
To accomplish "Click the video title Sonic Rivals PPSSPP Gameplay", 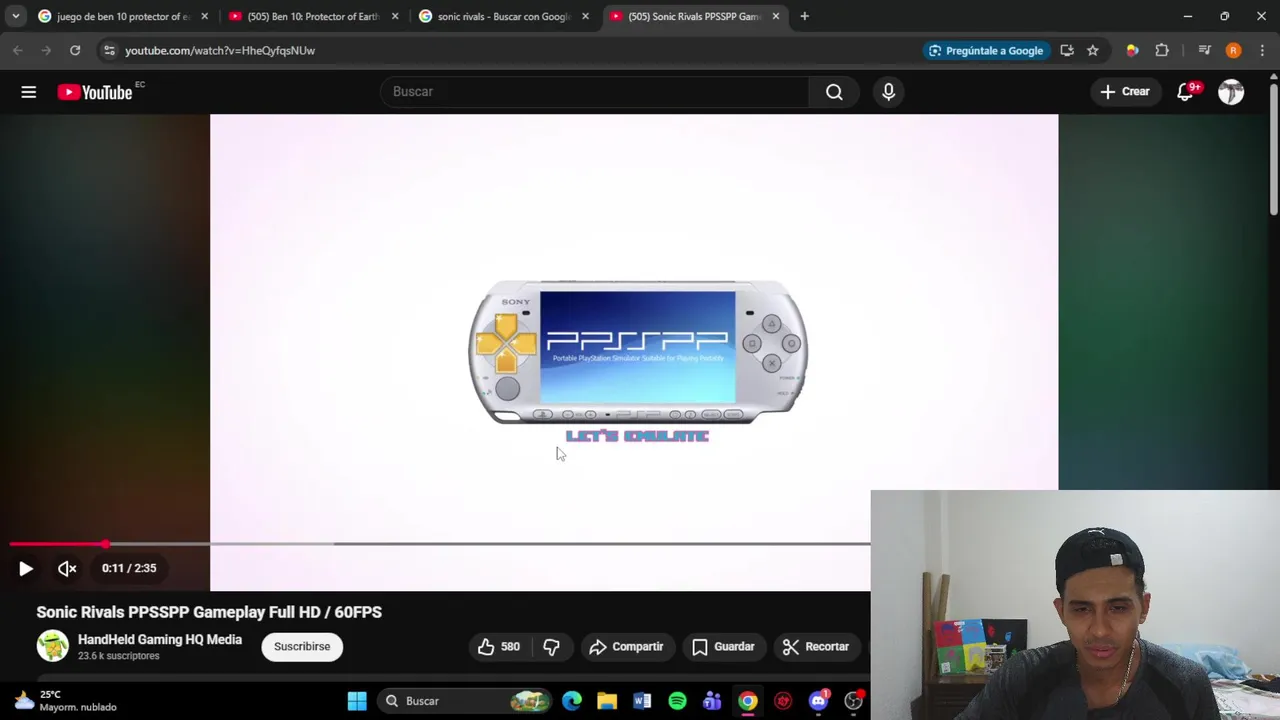I will click(209, 612).
